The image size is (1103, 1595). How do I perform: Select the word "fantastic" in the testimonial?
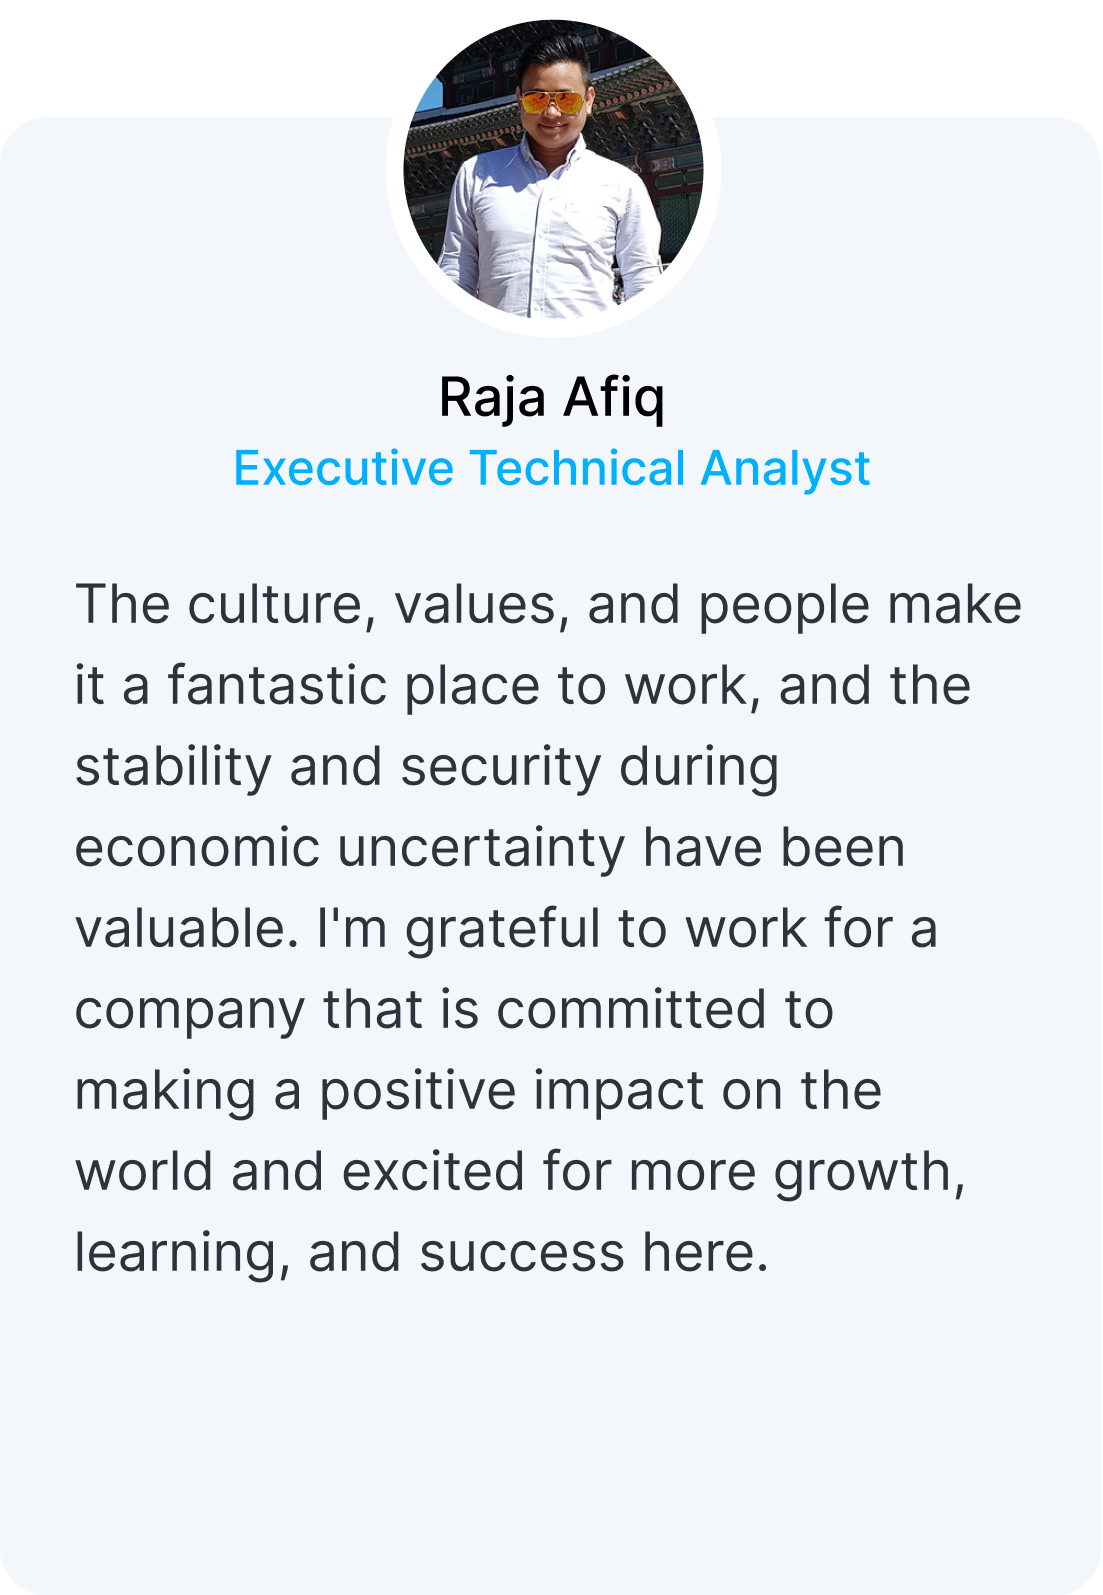click(277, 686)
